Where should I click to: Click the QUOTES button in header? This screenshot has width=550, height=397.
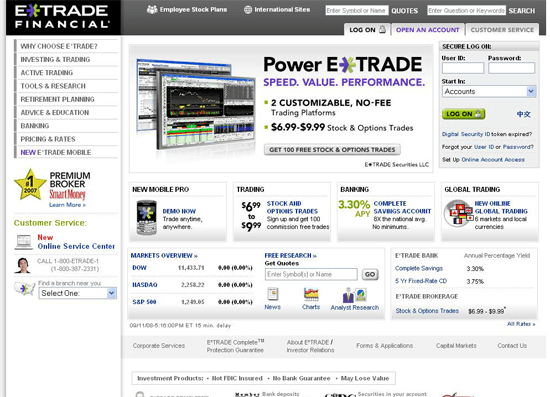point(404,11)
